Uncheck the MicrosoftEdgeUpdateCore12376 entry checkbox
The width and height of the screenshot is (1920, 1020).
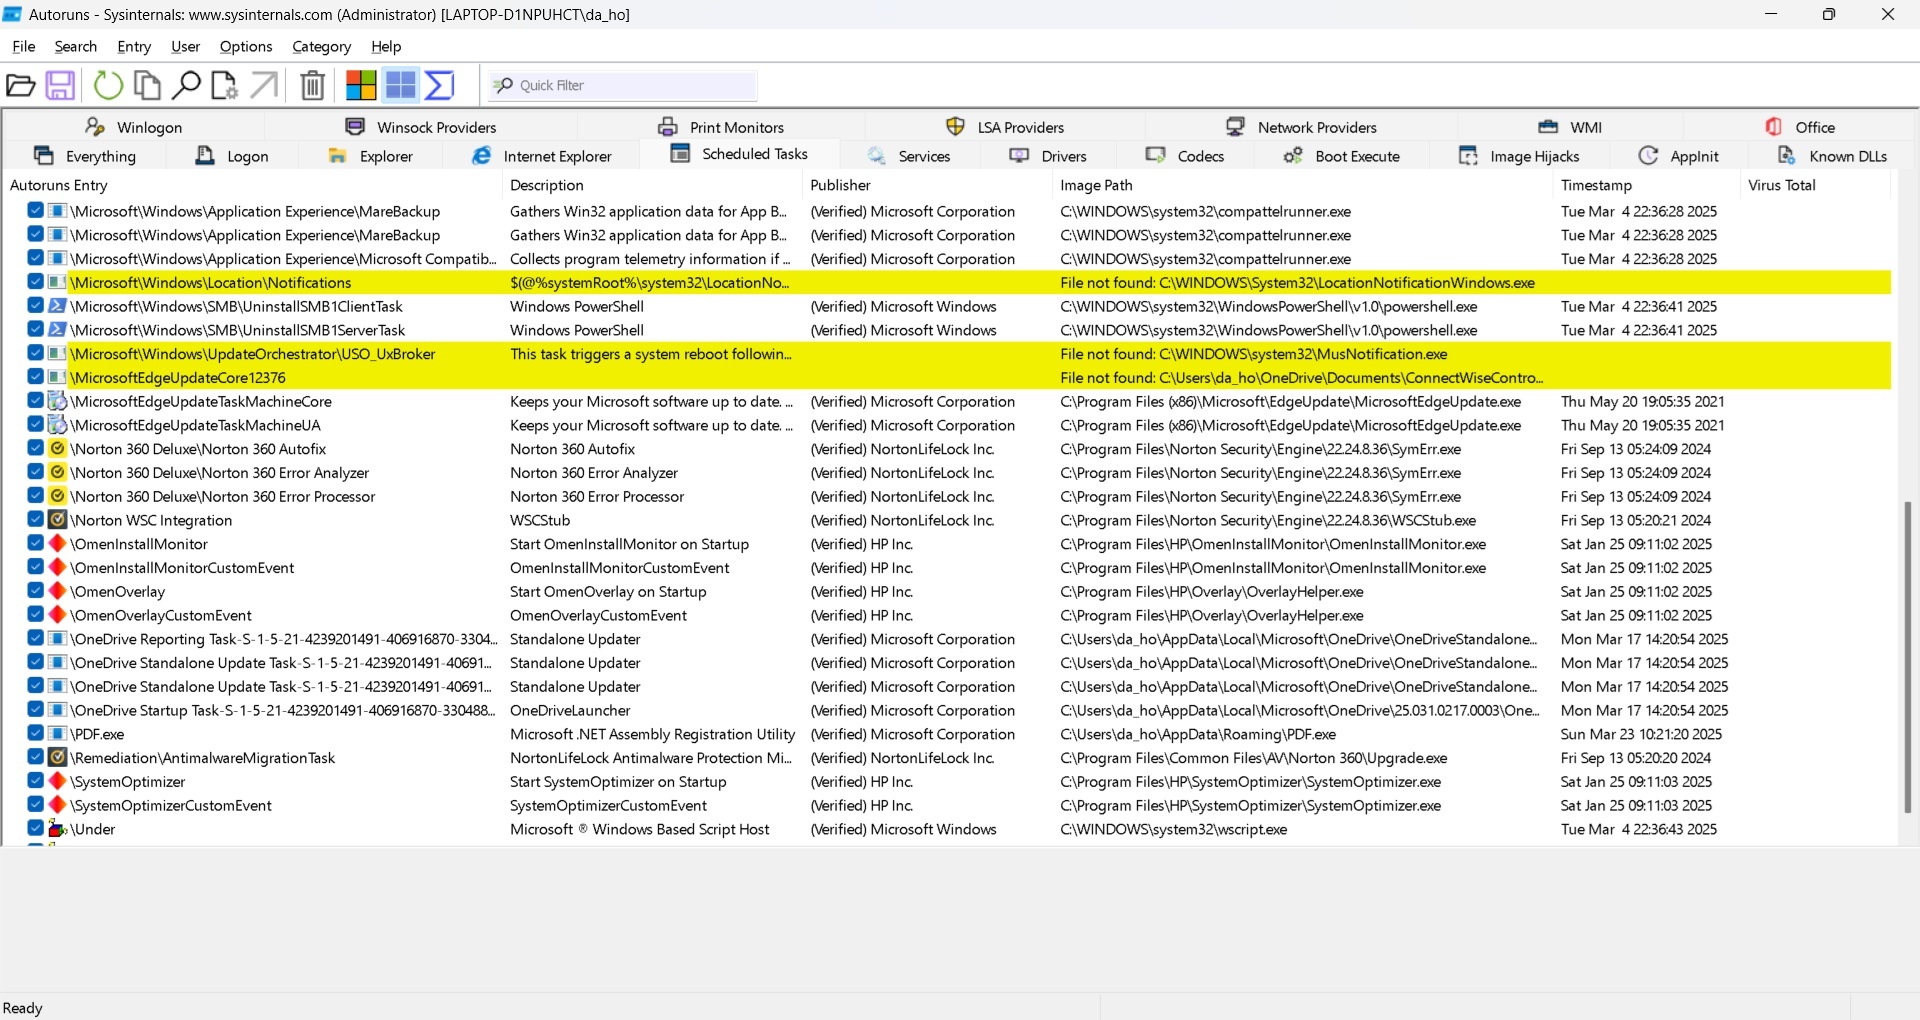[35, 377]
